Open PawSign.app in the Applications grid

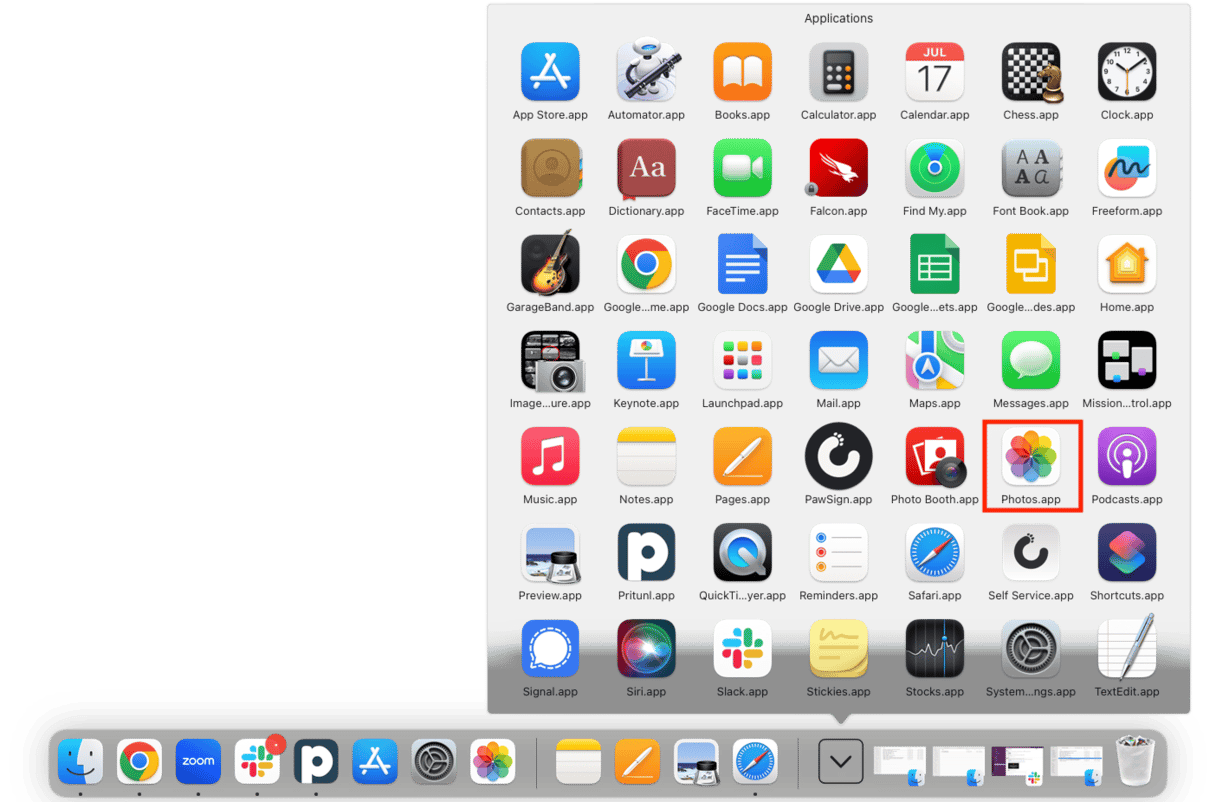(x=838, y=456)
